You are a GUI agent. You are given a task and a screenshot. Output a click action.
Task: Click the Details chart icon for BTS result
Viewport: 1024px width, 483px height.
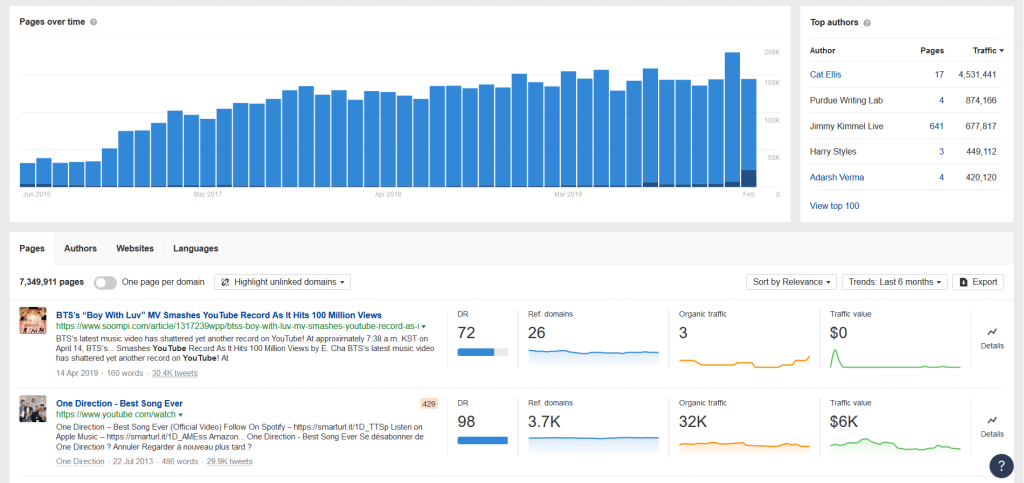(992, 332)
